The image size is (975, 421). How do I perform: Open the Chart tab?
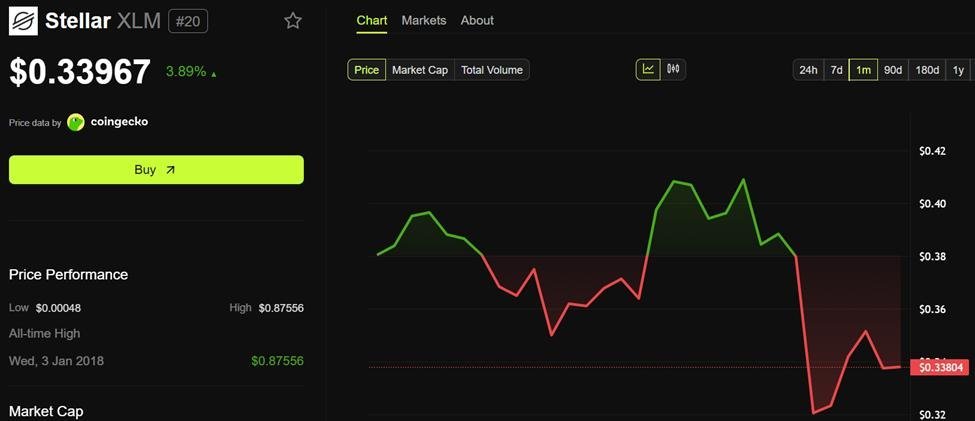coord(372,20)
